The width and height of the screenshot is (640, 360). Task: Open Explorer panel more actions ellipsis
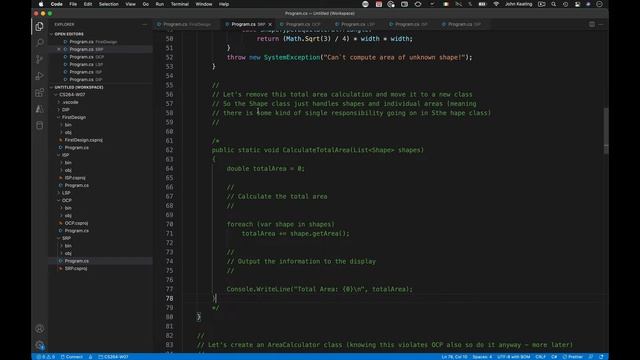(144, 24)
